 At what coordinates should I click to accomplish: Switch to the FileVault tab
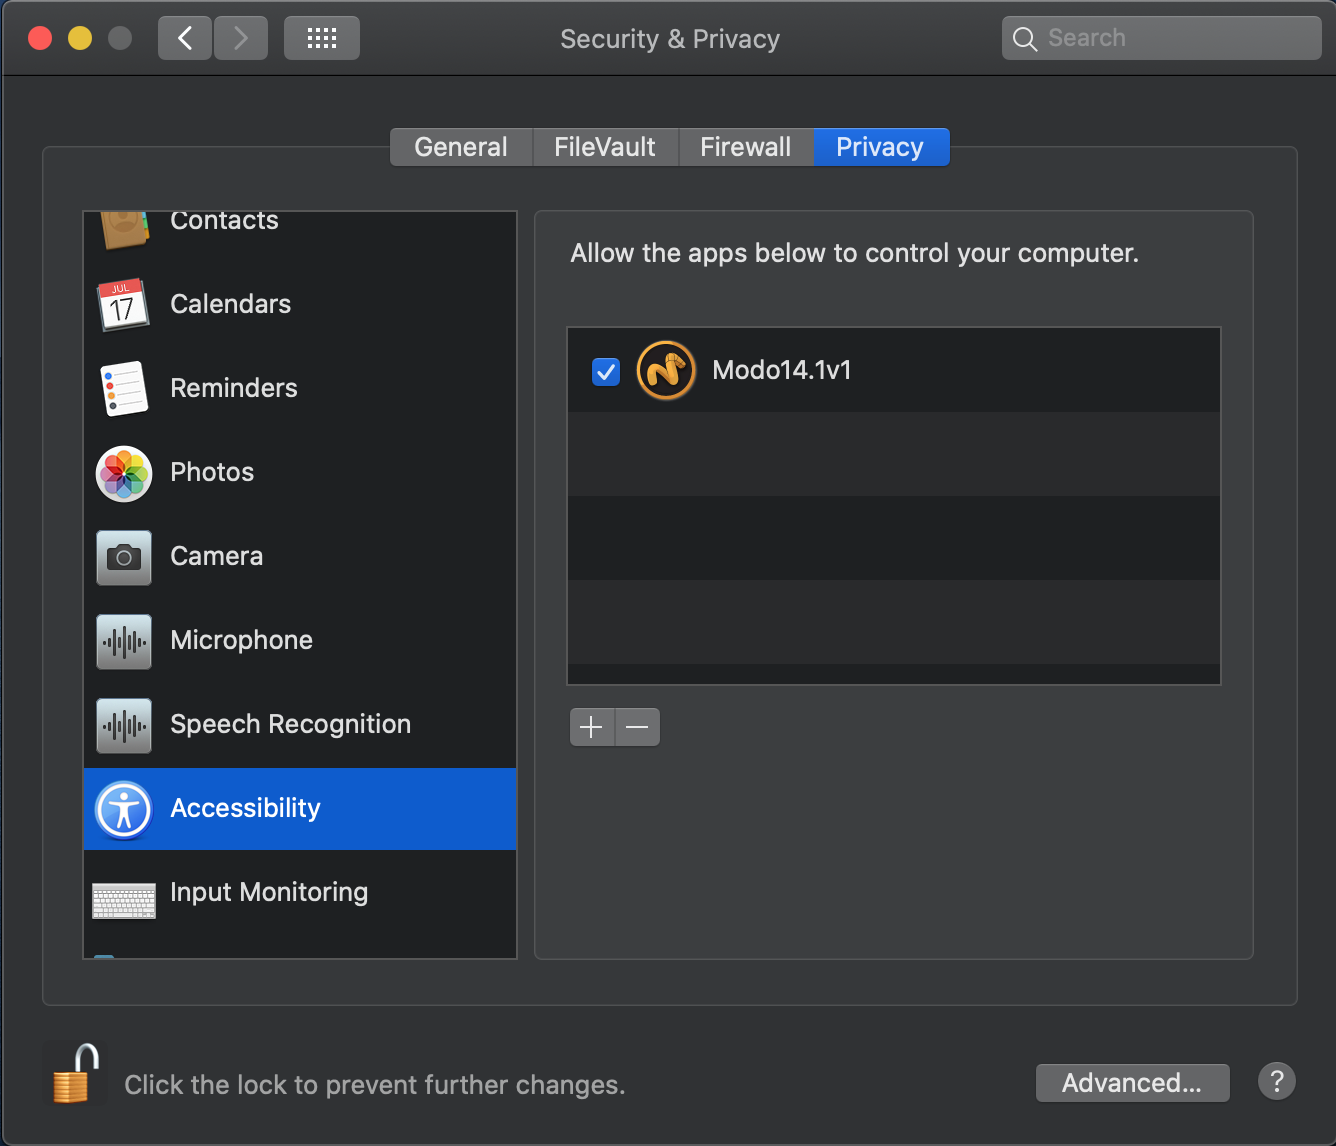[605, 147]
